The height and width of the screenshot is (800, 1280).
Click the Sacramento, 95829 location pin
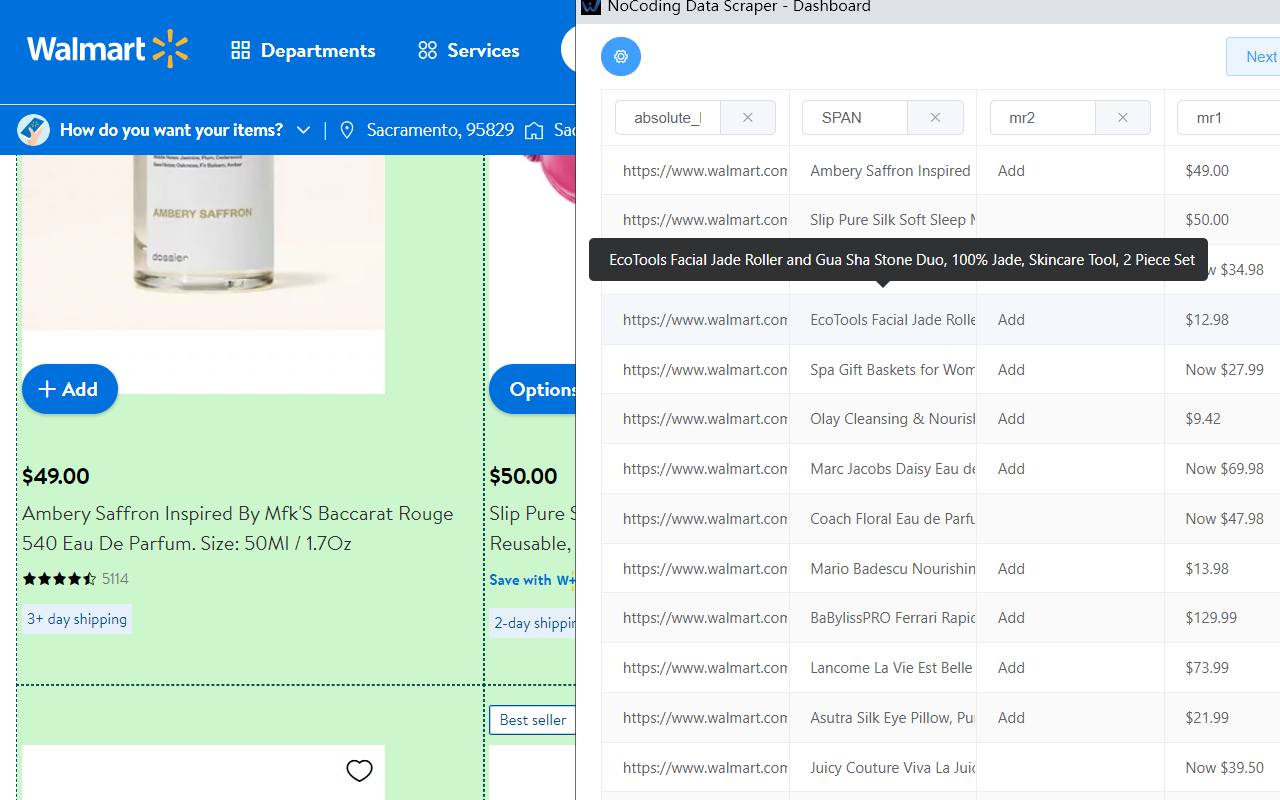(348, 130)
